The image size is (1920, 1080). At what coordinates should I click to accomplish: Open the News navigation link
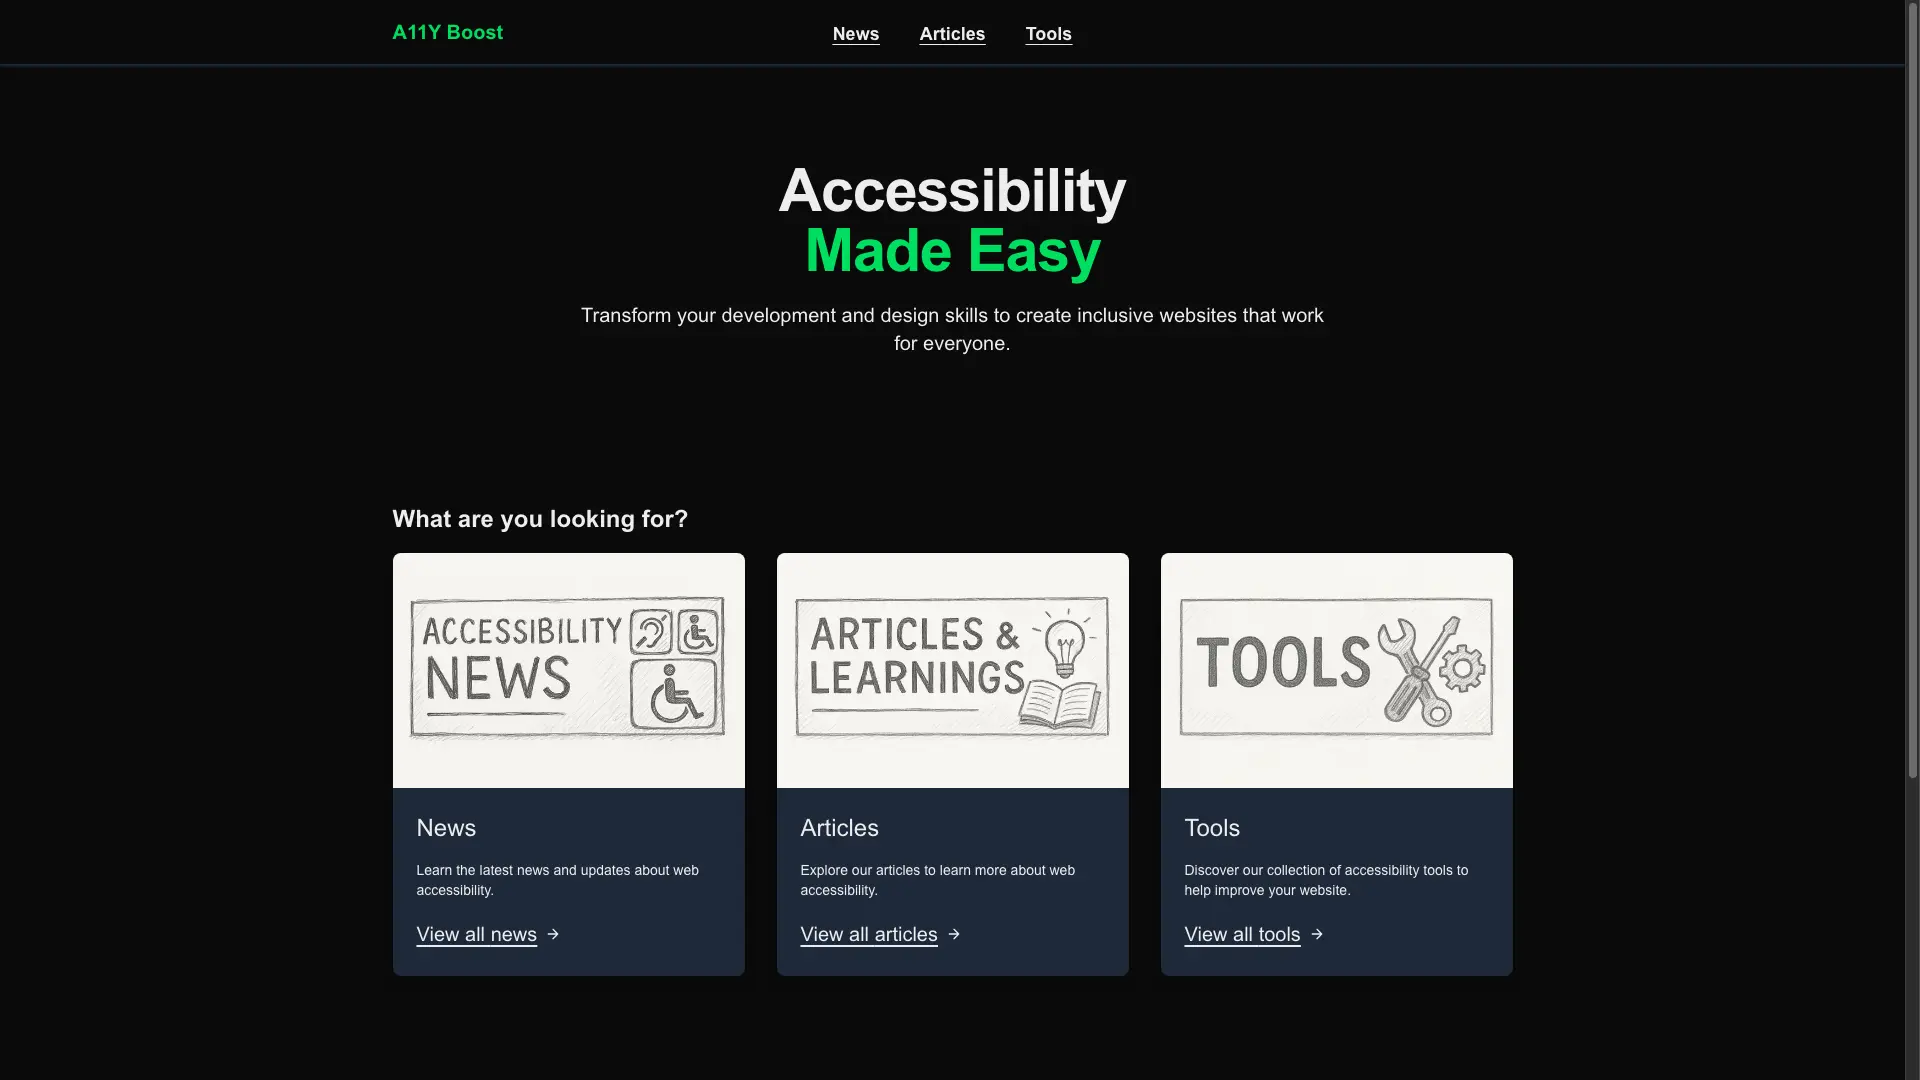click(856, 34)
